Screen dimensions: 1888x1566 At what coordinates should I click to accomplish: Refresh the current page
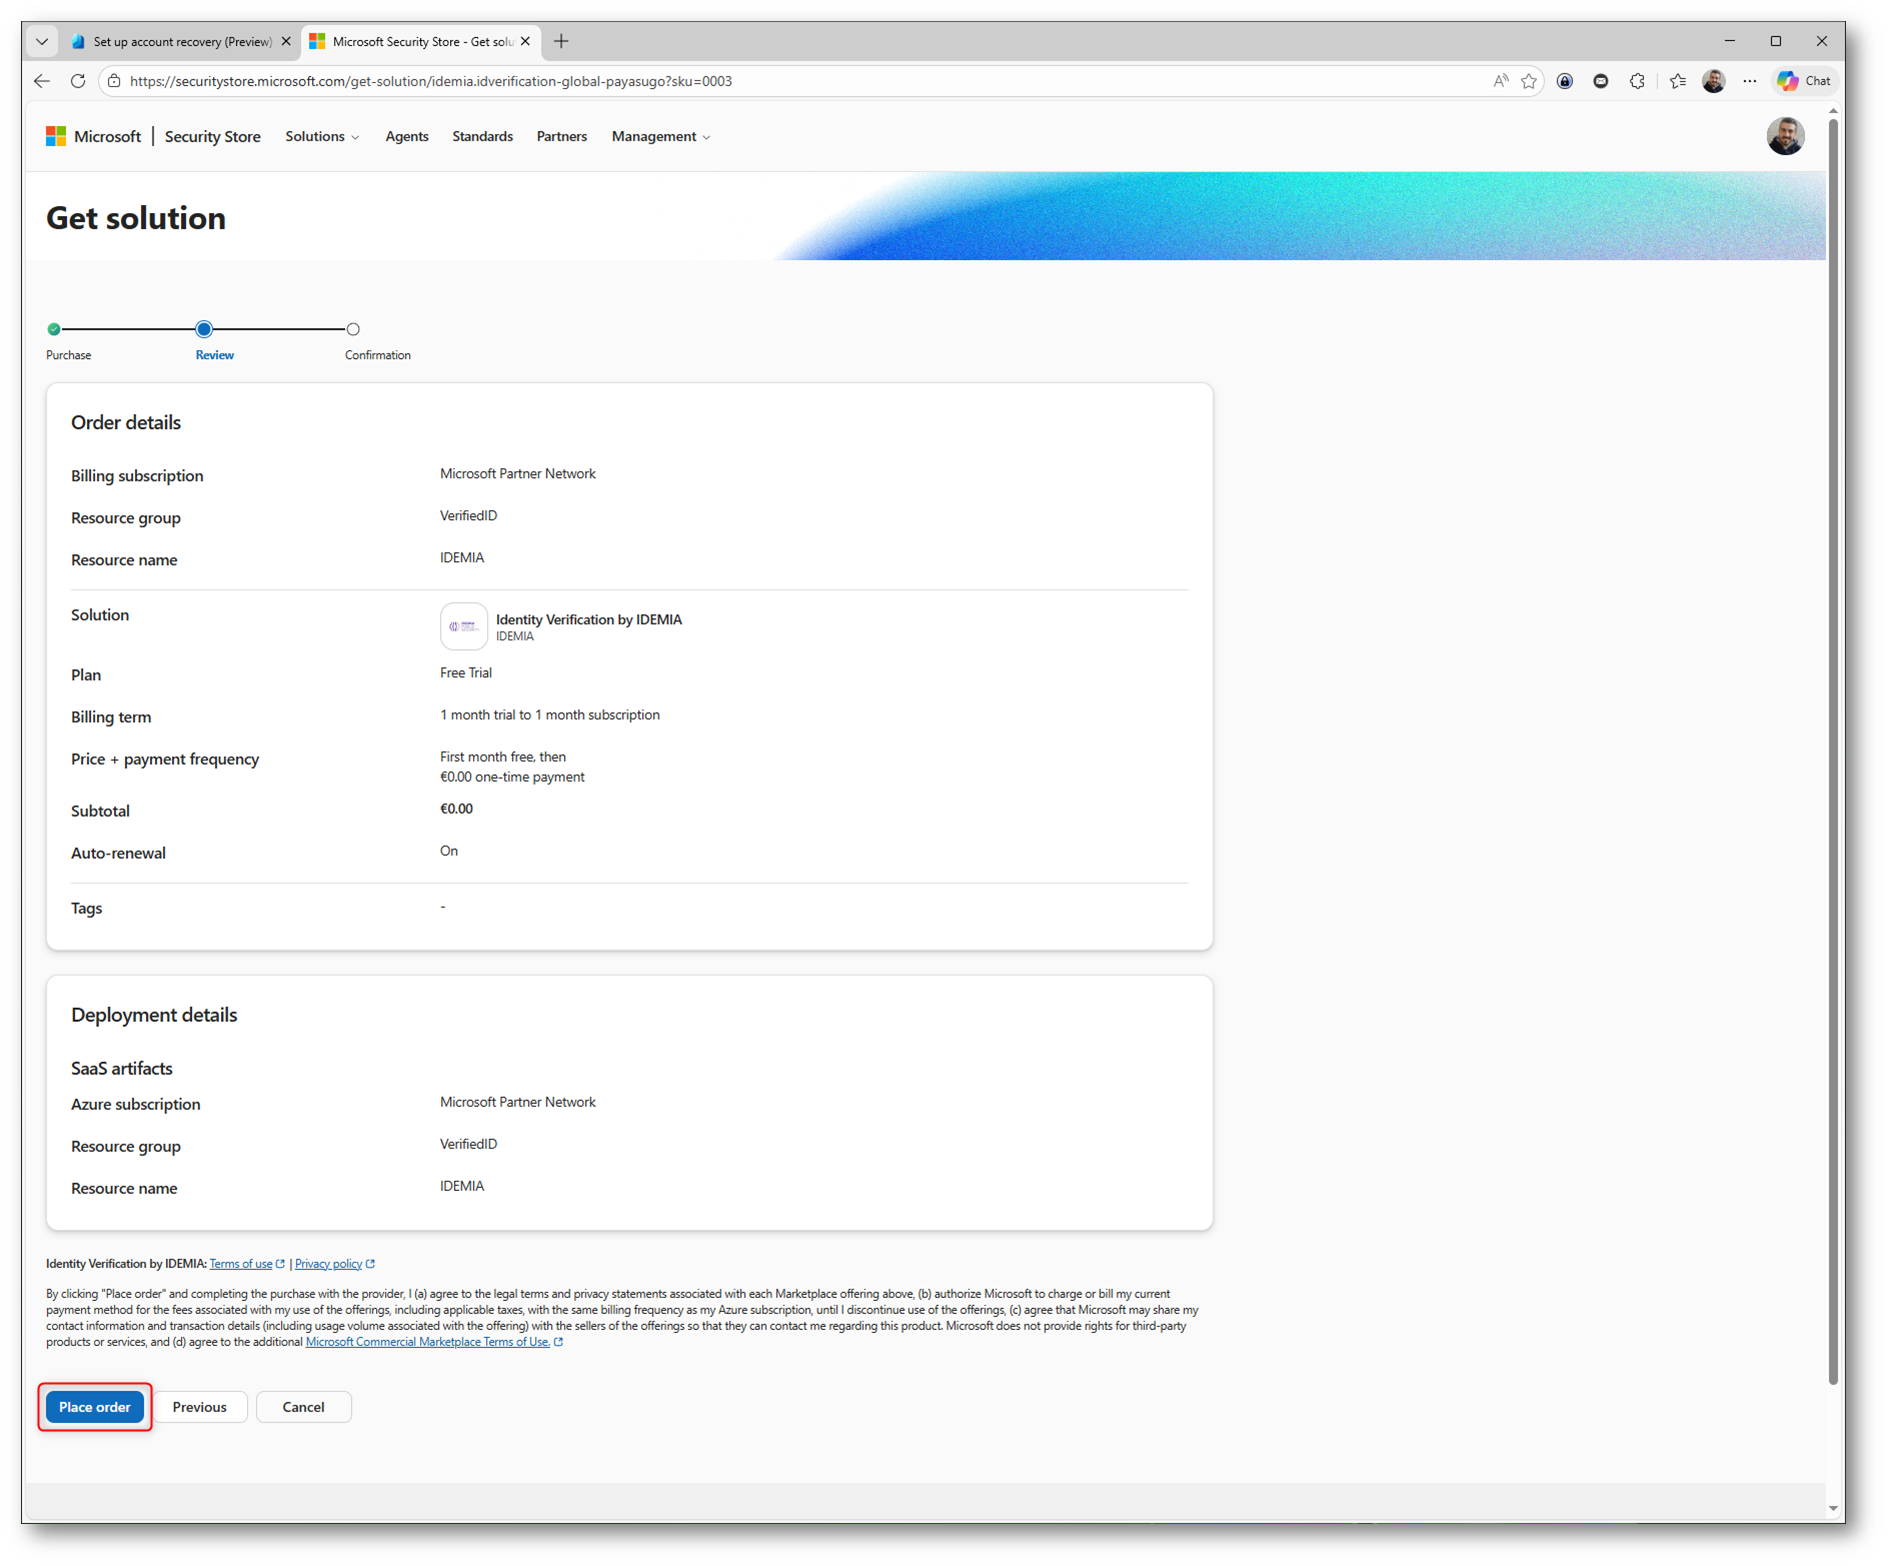[x=78, y=81]
